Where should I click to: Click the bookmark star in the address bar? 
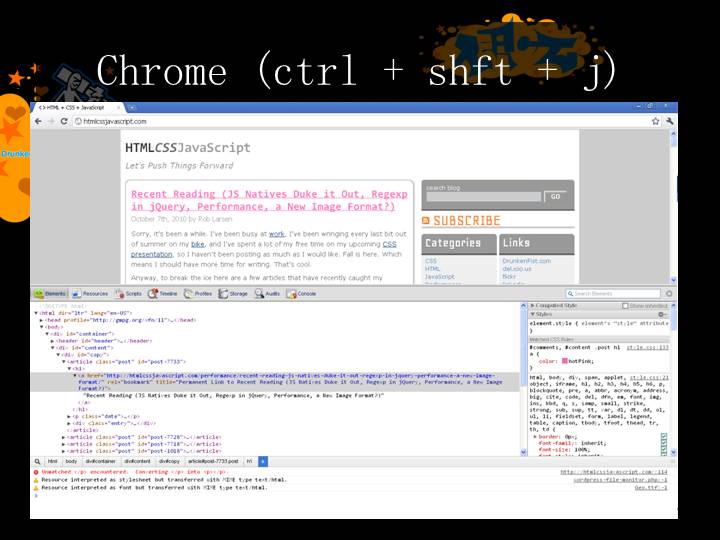click(x=656, y=120)
